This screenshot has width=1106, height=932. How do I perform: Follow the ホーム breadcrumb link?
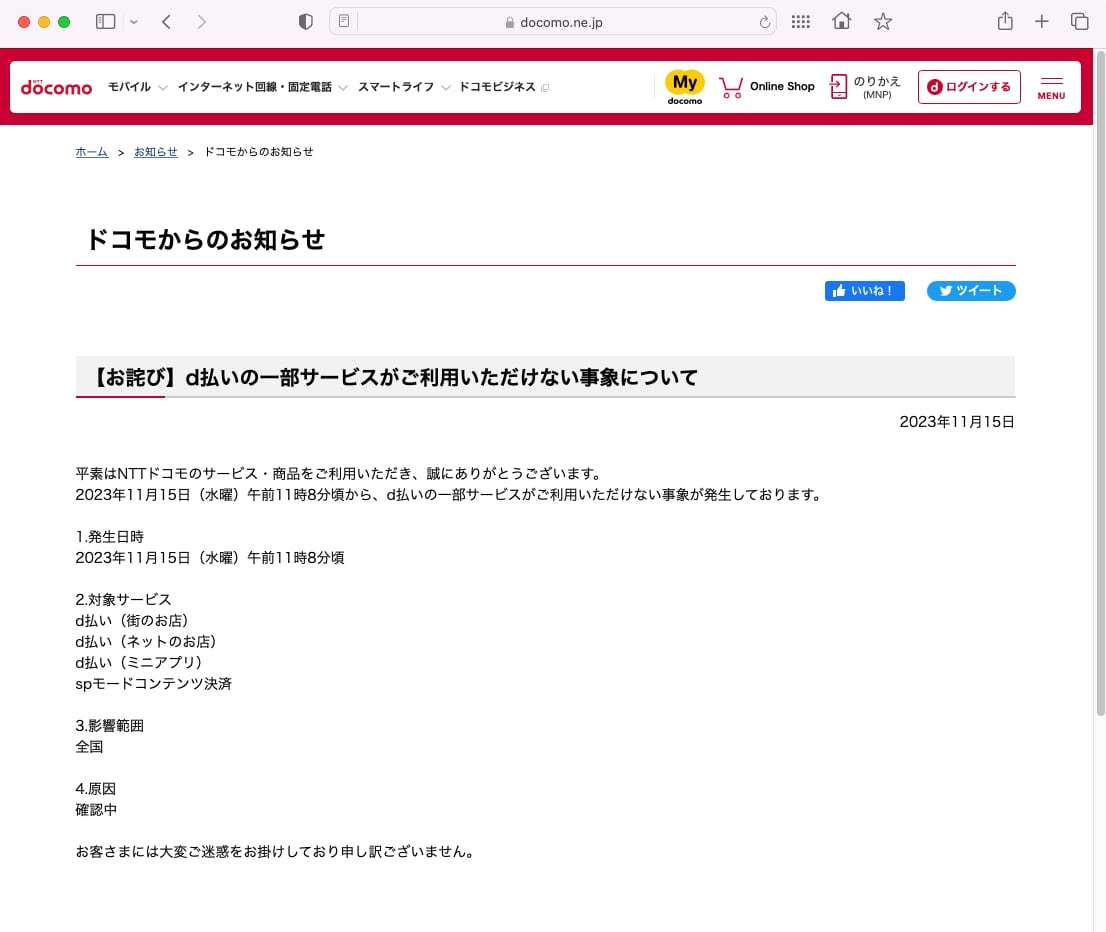tap(92, 152)
